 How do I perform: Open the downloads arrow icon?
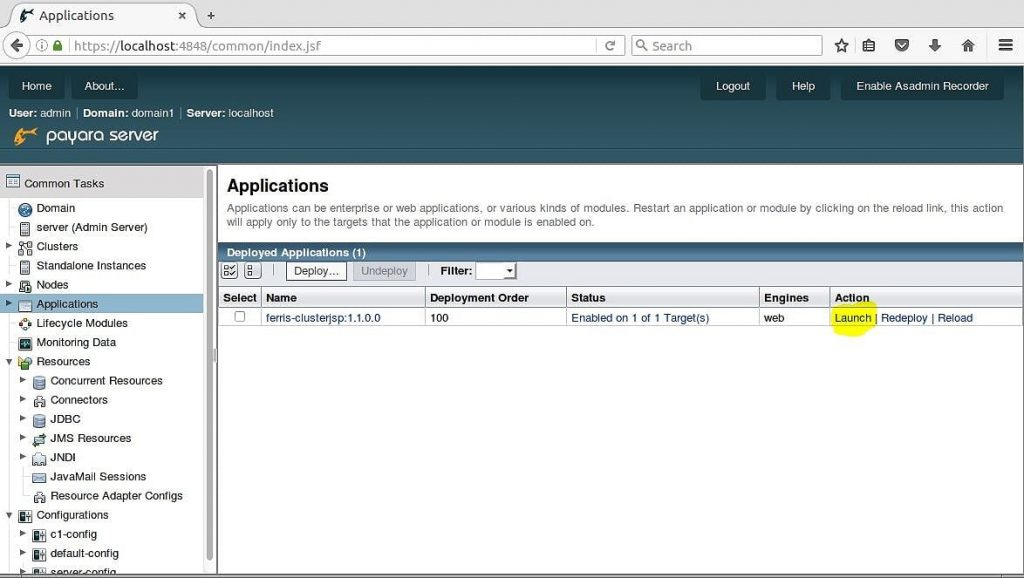(x=935, y=46)
